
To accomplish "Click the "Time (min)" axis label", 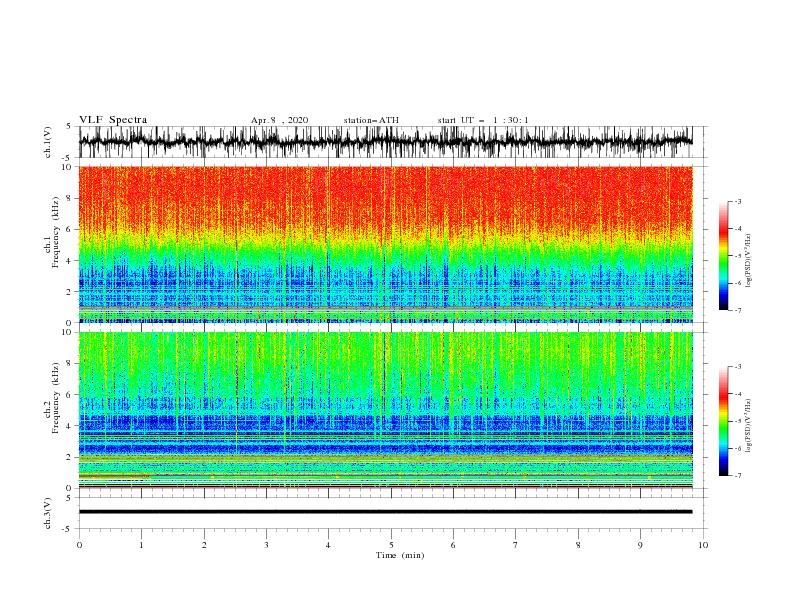I will coord(400,555).
